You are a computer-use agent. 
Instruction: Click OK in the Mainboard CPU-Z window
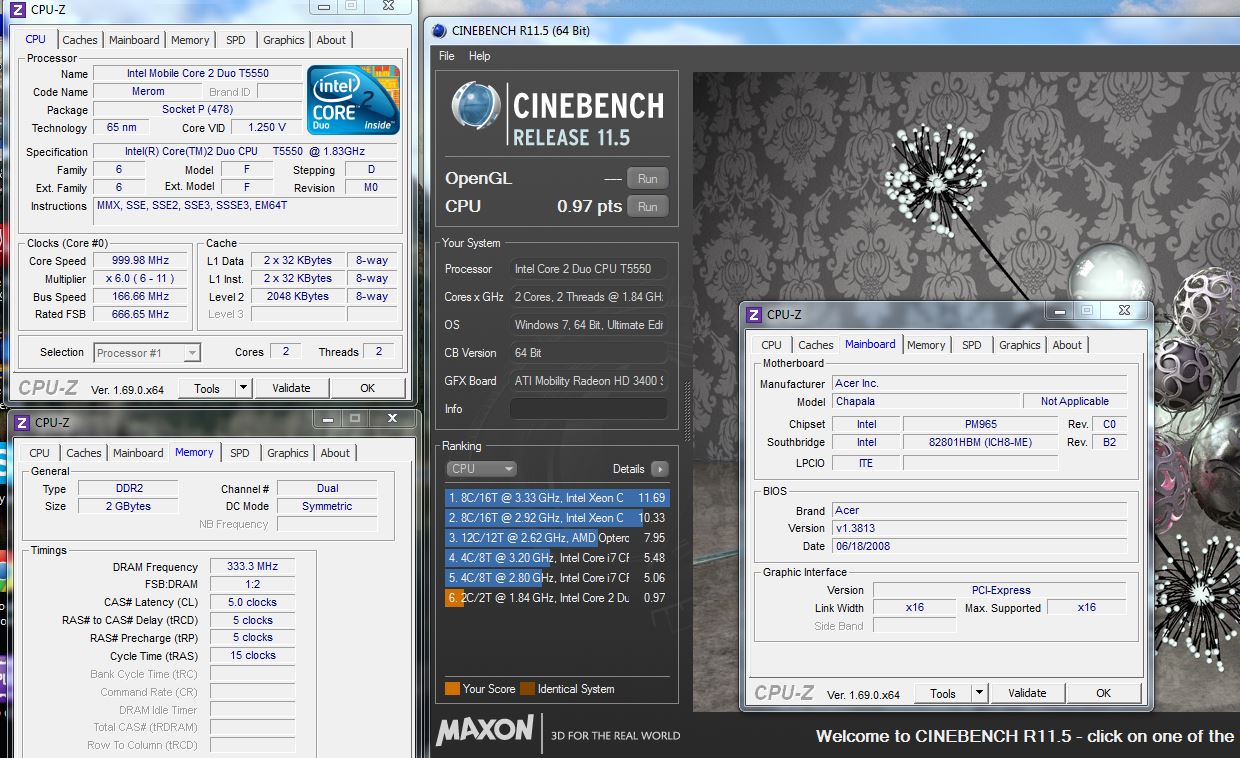1103,693
